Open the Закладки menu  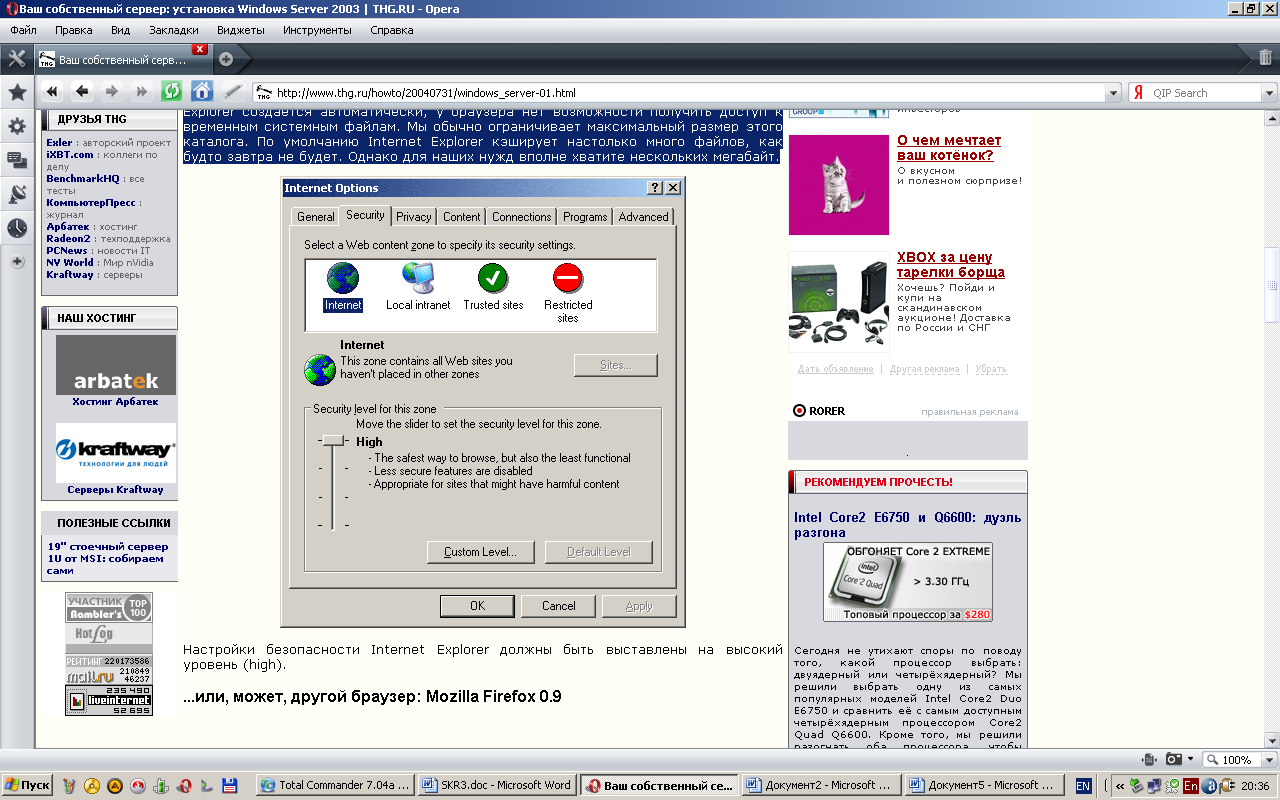(174, 30)
